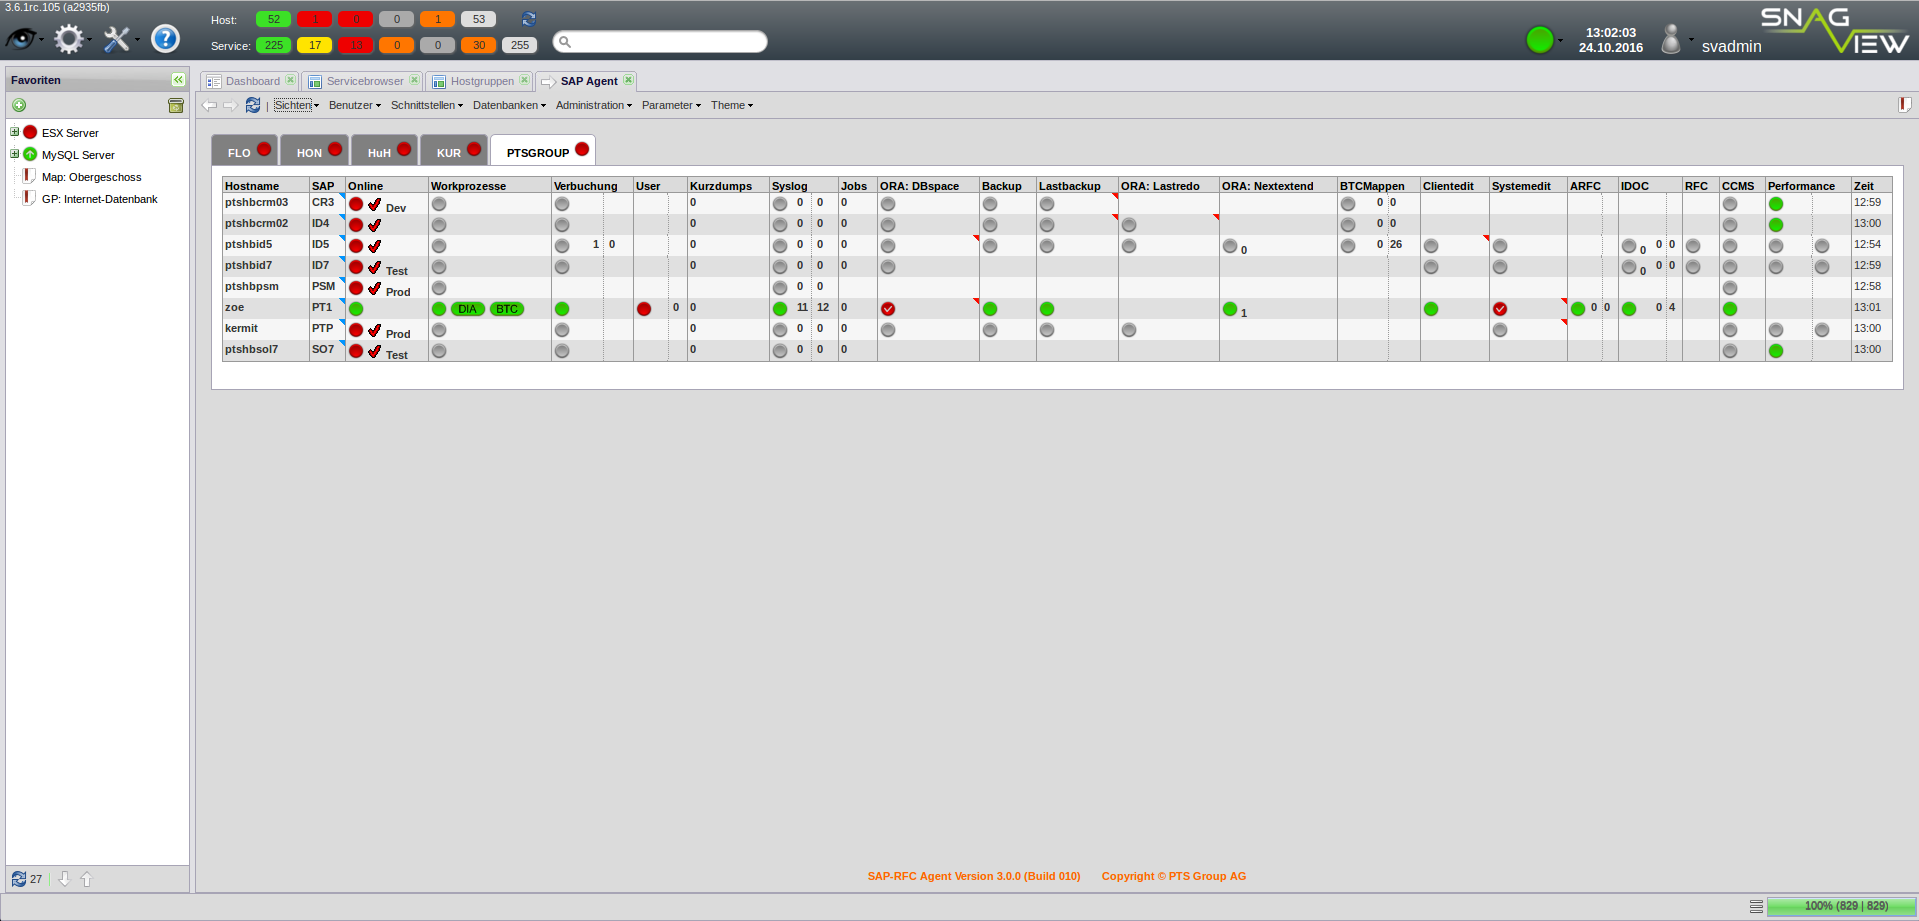Screen dimensions: 1919x921
Task: Expand the ESX Server tree node
Action: point(15,132)
